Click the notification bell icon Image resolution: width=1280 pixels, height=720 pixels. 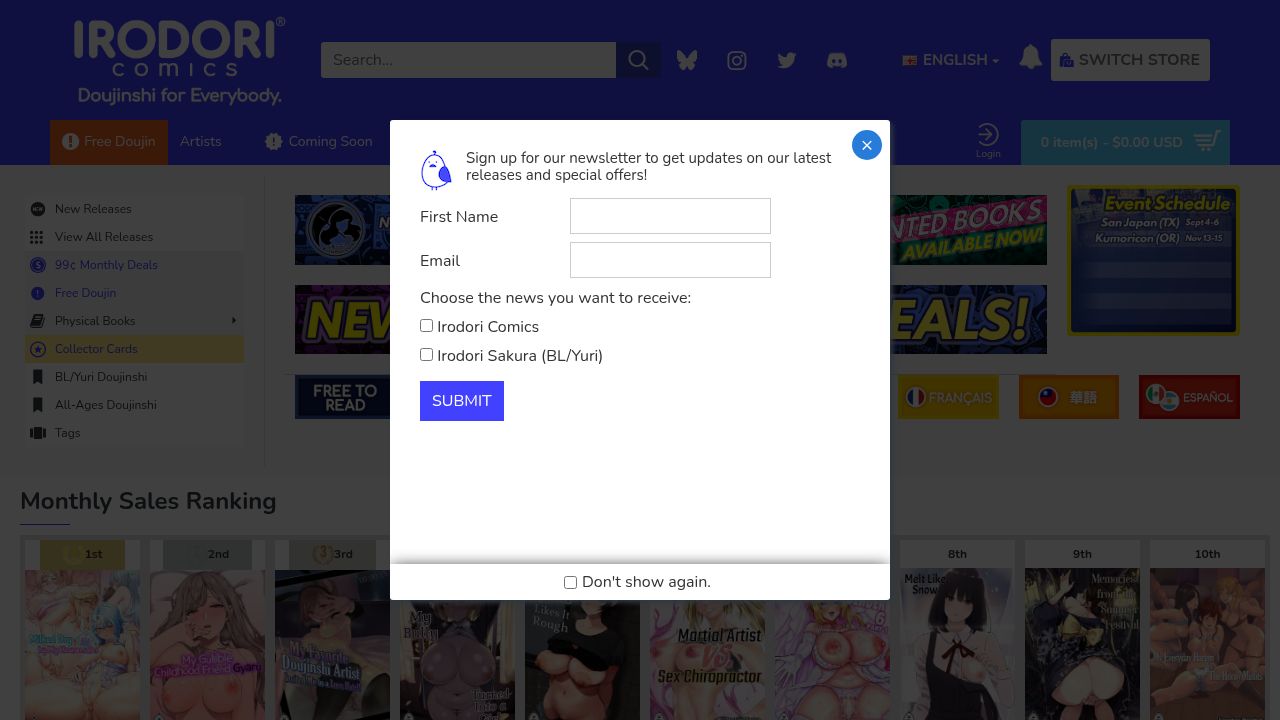tap(1031, 57)
